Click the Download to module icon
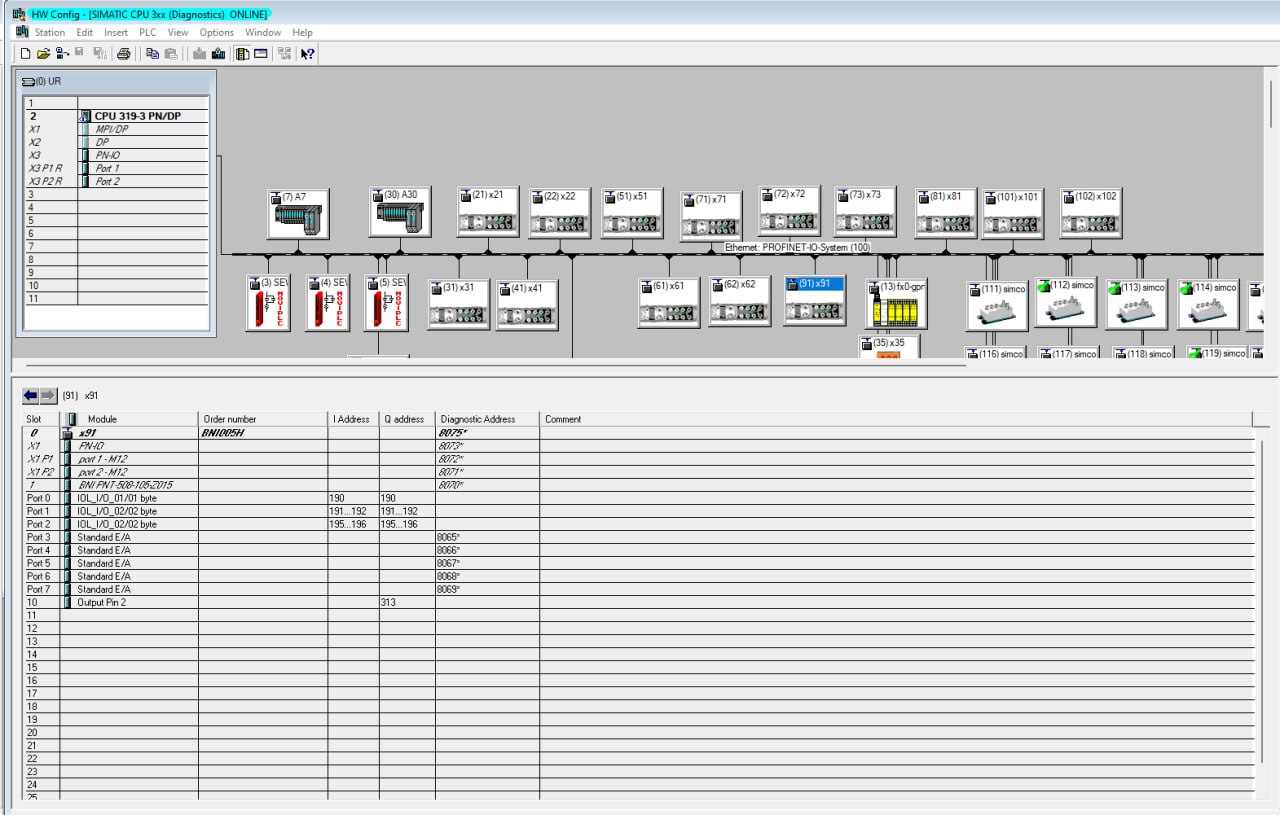Image resolution: width=1280 pixels, height=815 pixels. pos(199,53)
